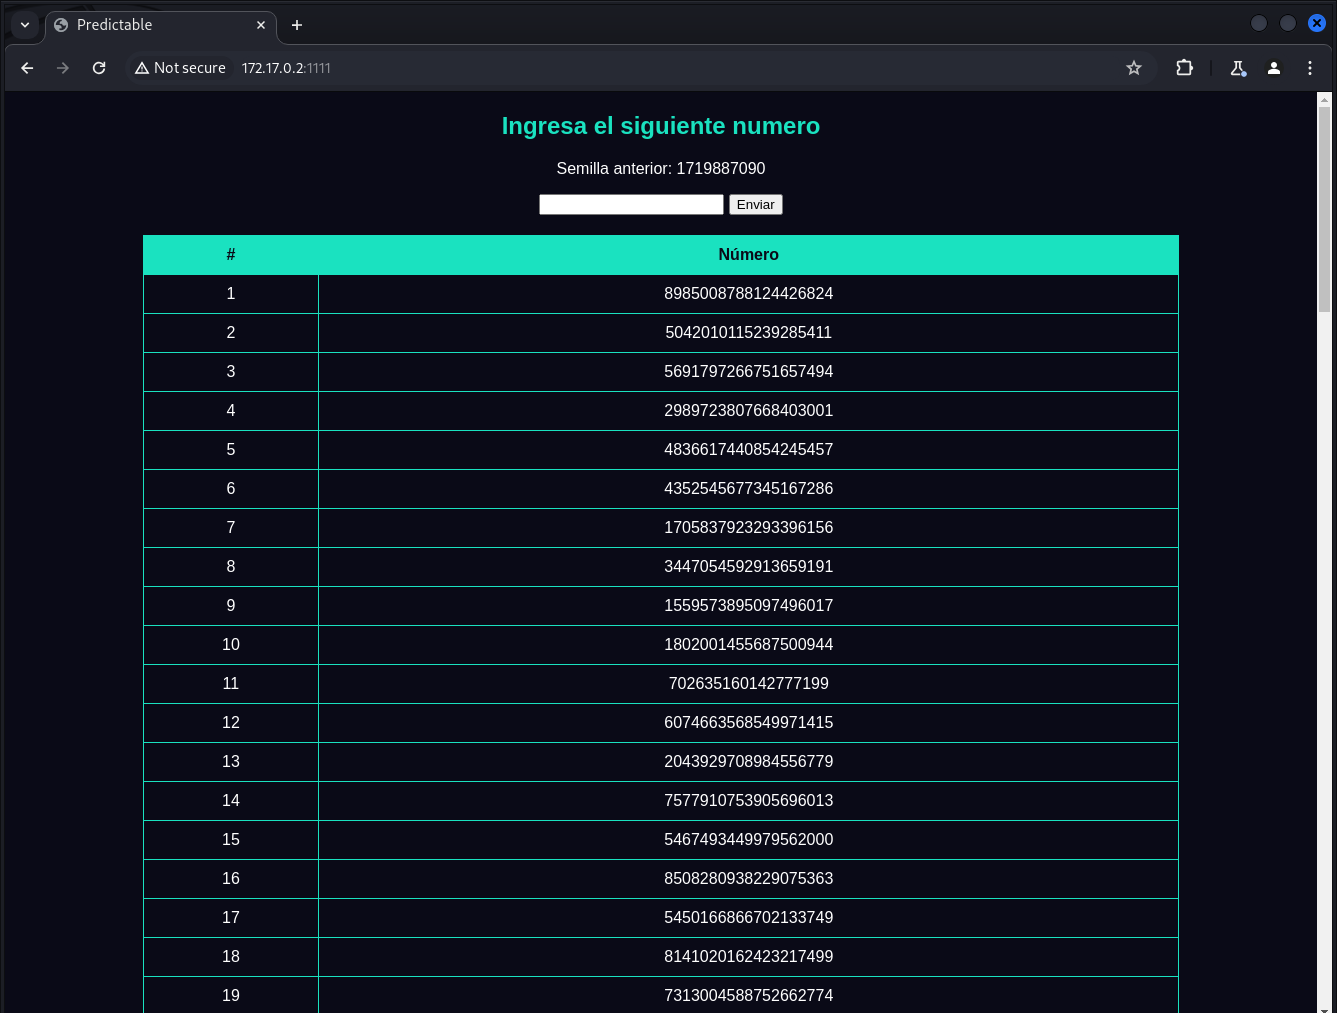Click the forward navigation arrow
The width and height of the screenshot is (1337, 1013).
(x=63, y=68)
